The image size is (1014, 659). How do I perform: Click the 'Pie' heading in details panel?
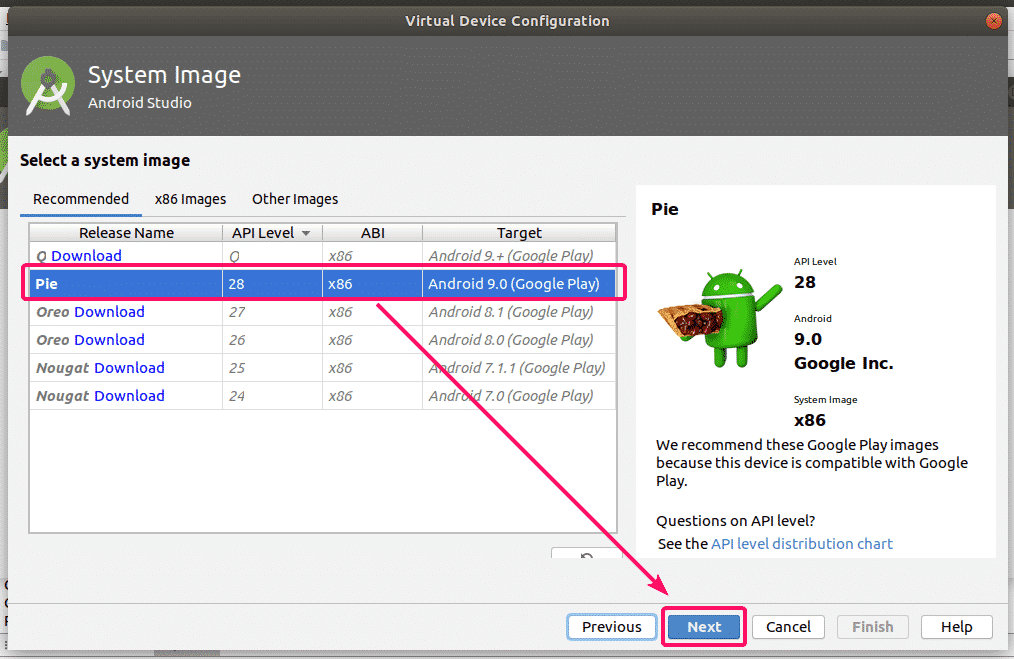point(665,210)
